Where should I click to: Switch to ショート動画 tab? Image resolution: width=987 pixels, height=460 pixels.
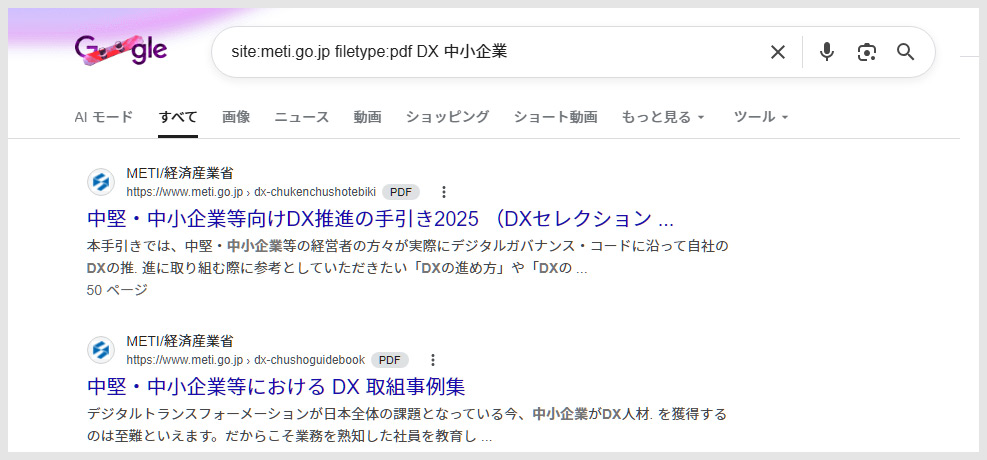click(555, 117)
